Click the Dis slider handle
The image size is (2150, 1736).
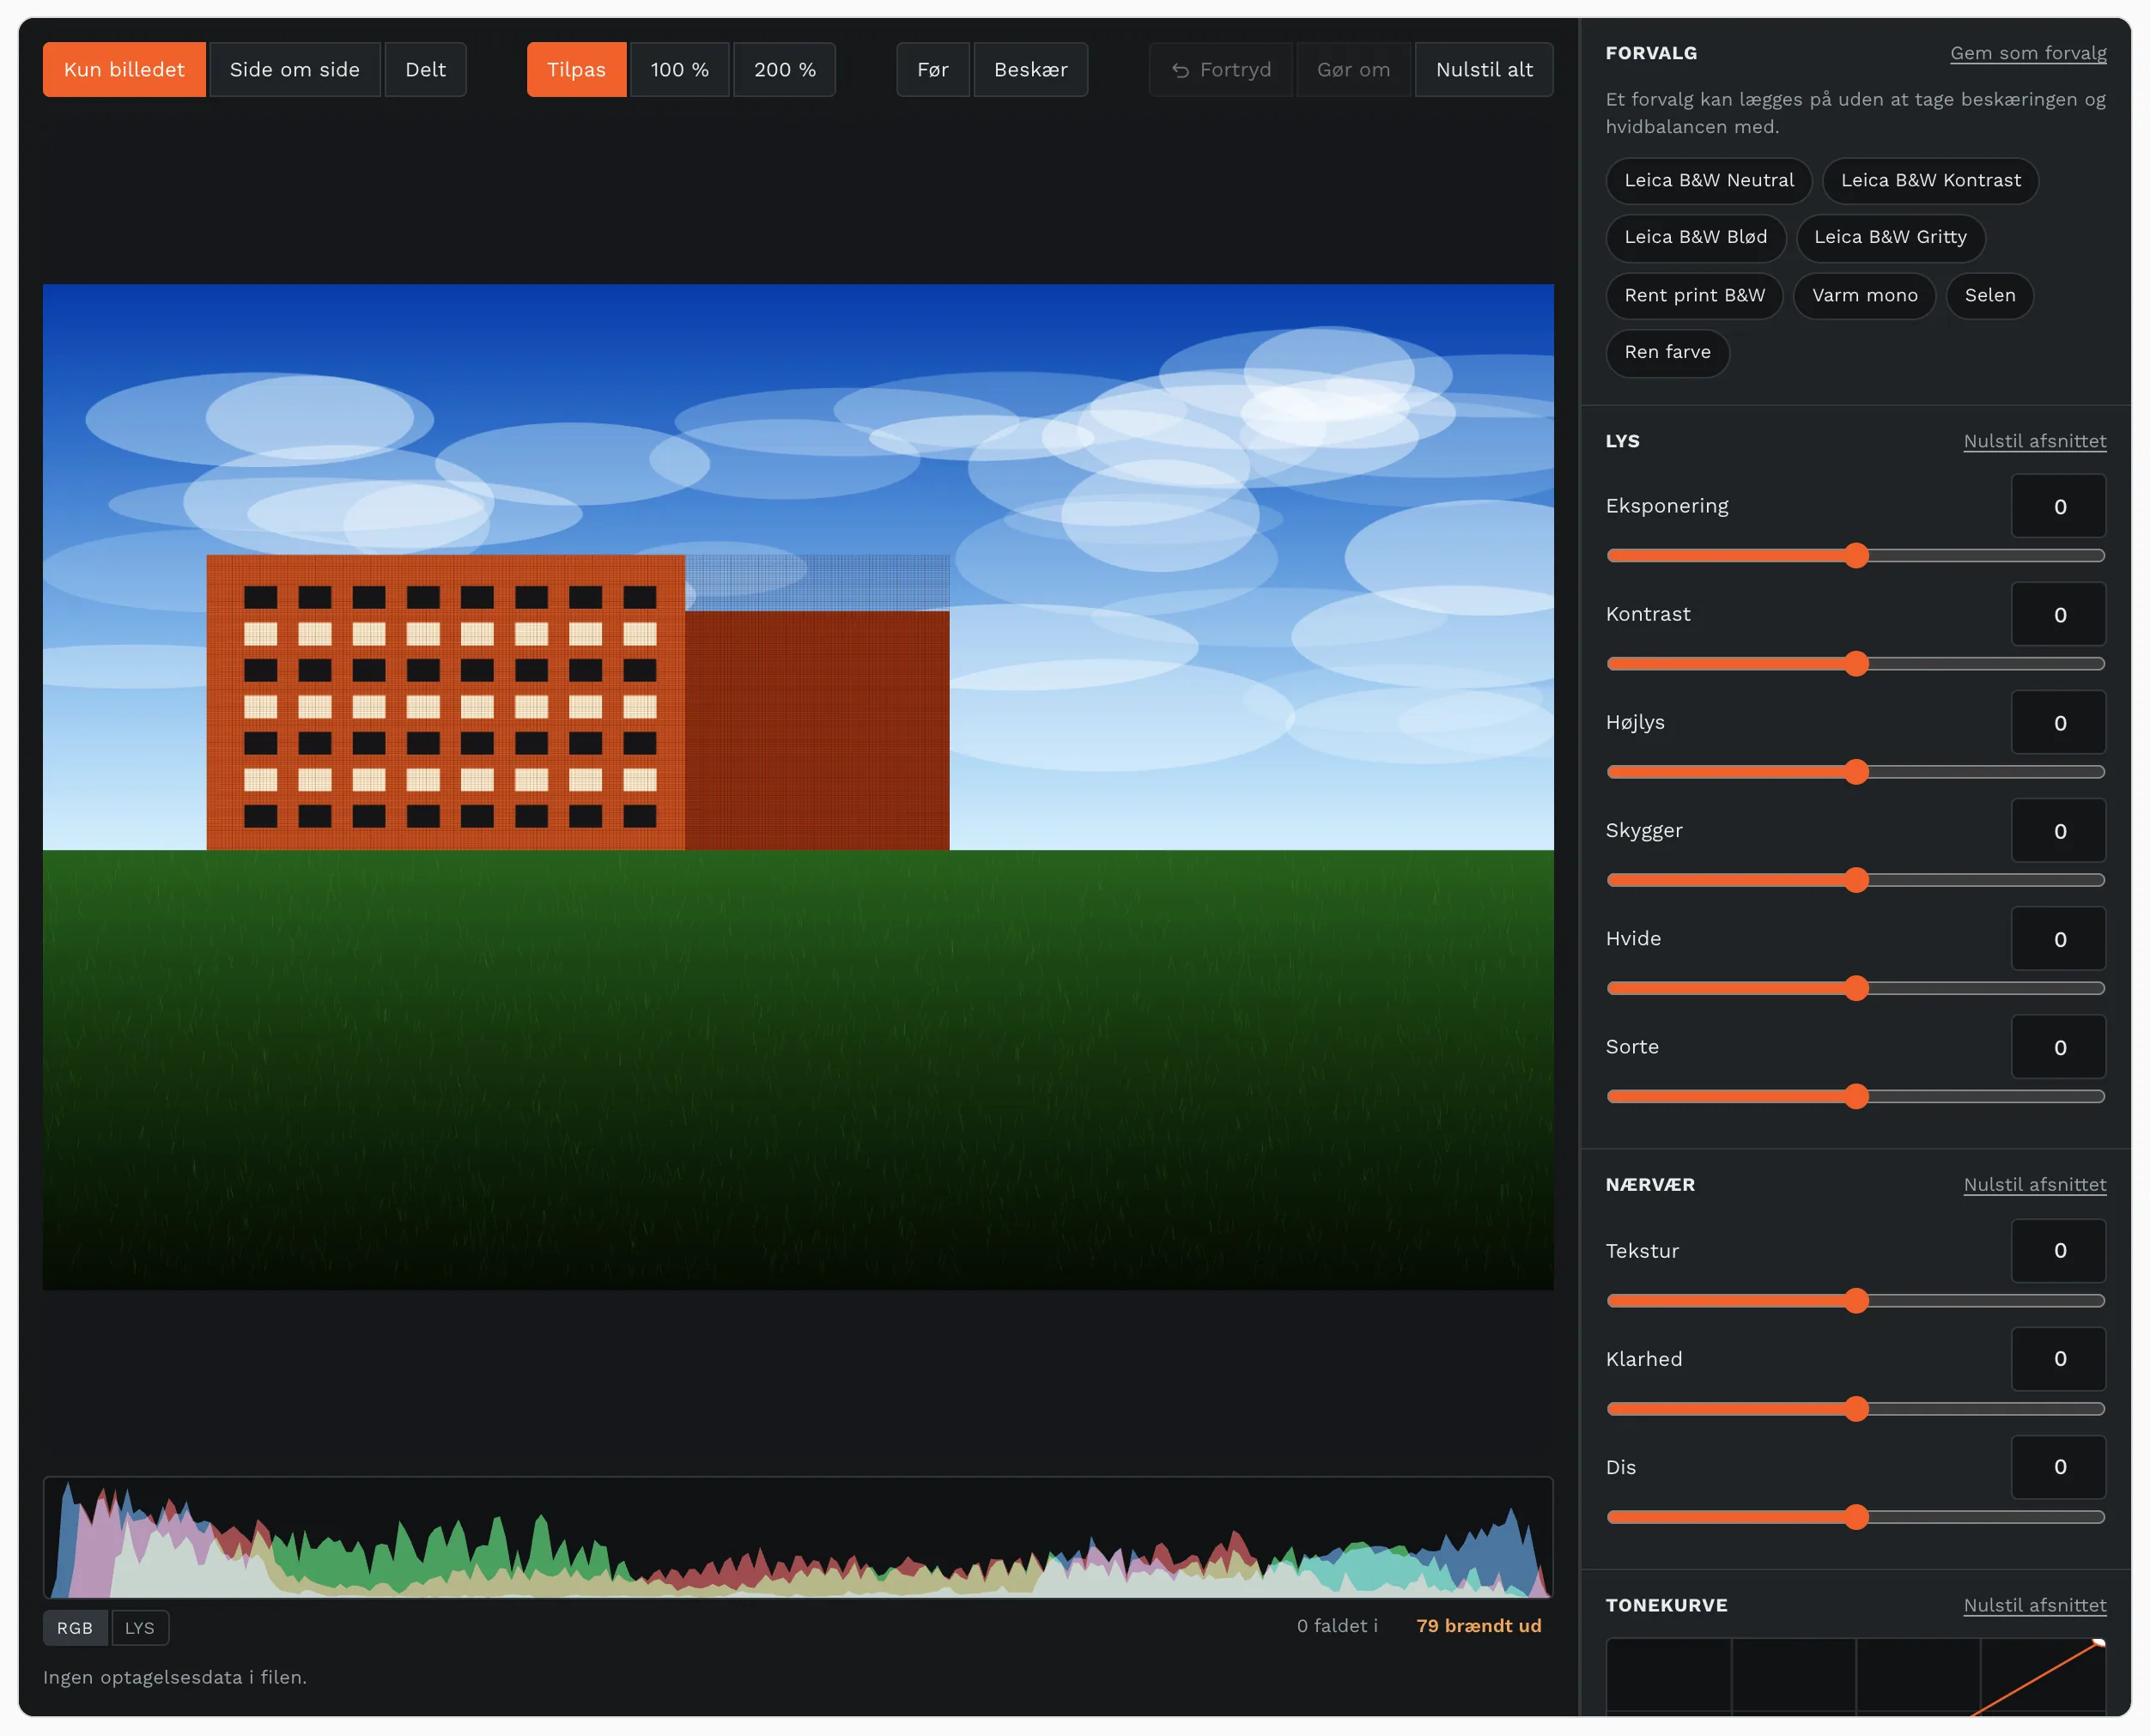pos(1856,1517)
